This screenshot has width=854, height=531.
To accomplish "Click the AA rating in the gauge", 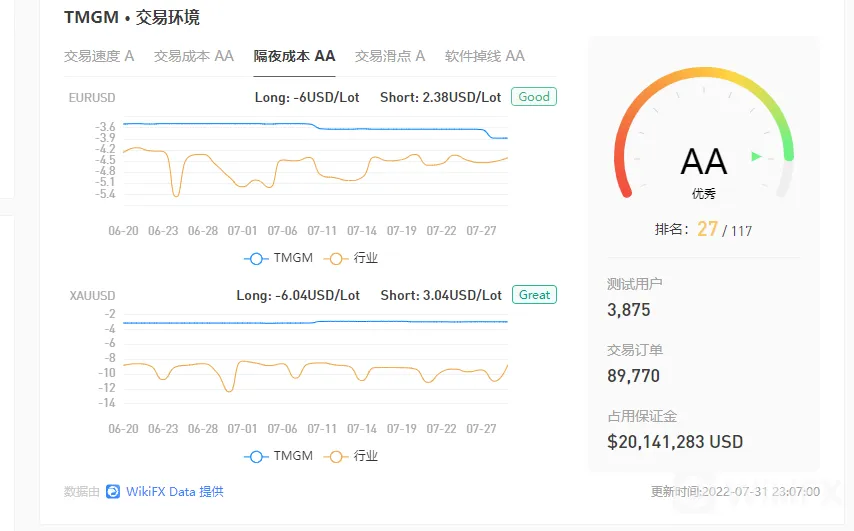I will 704,162.
